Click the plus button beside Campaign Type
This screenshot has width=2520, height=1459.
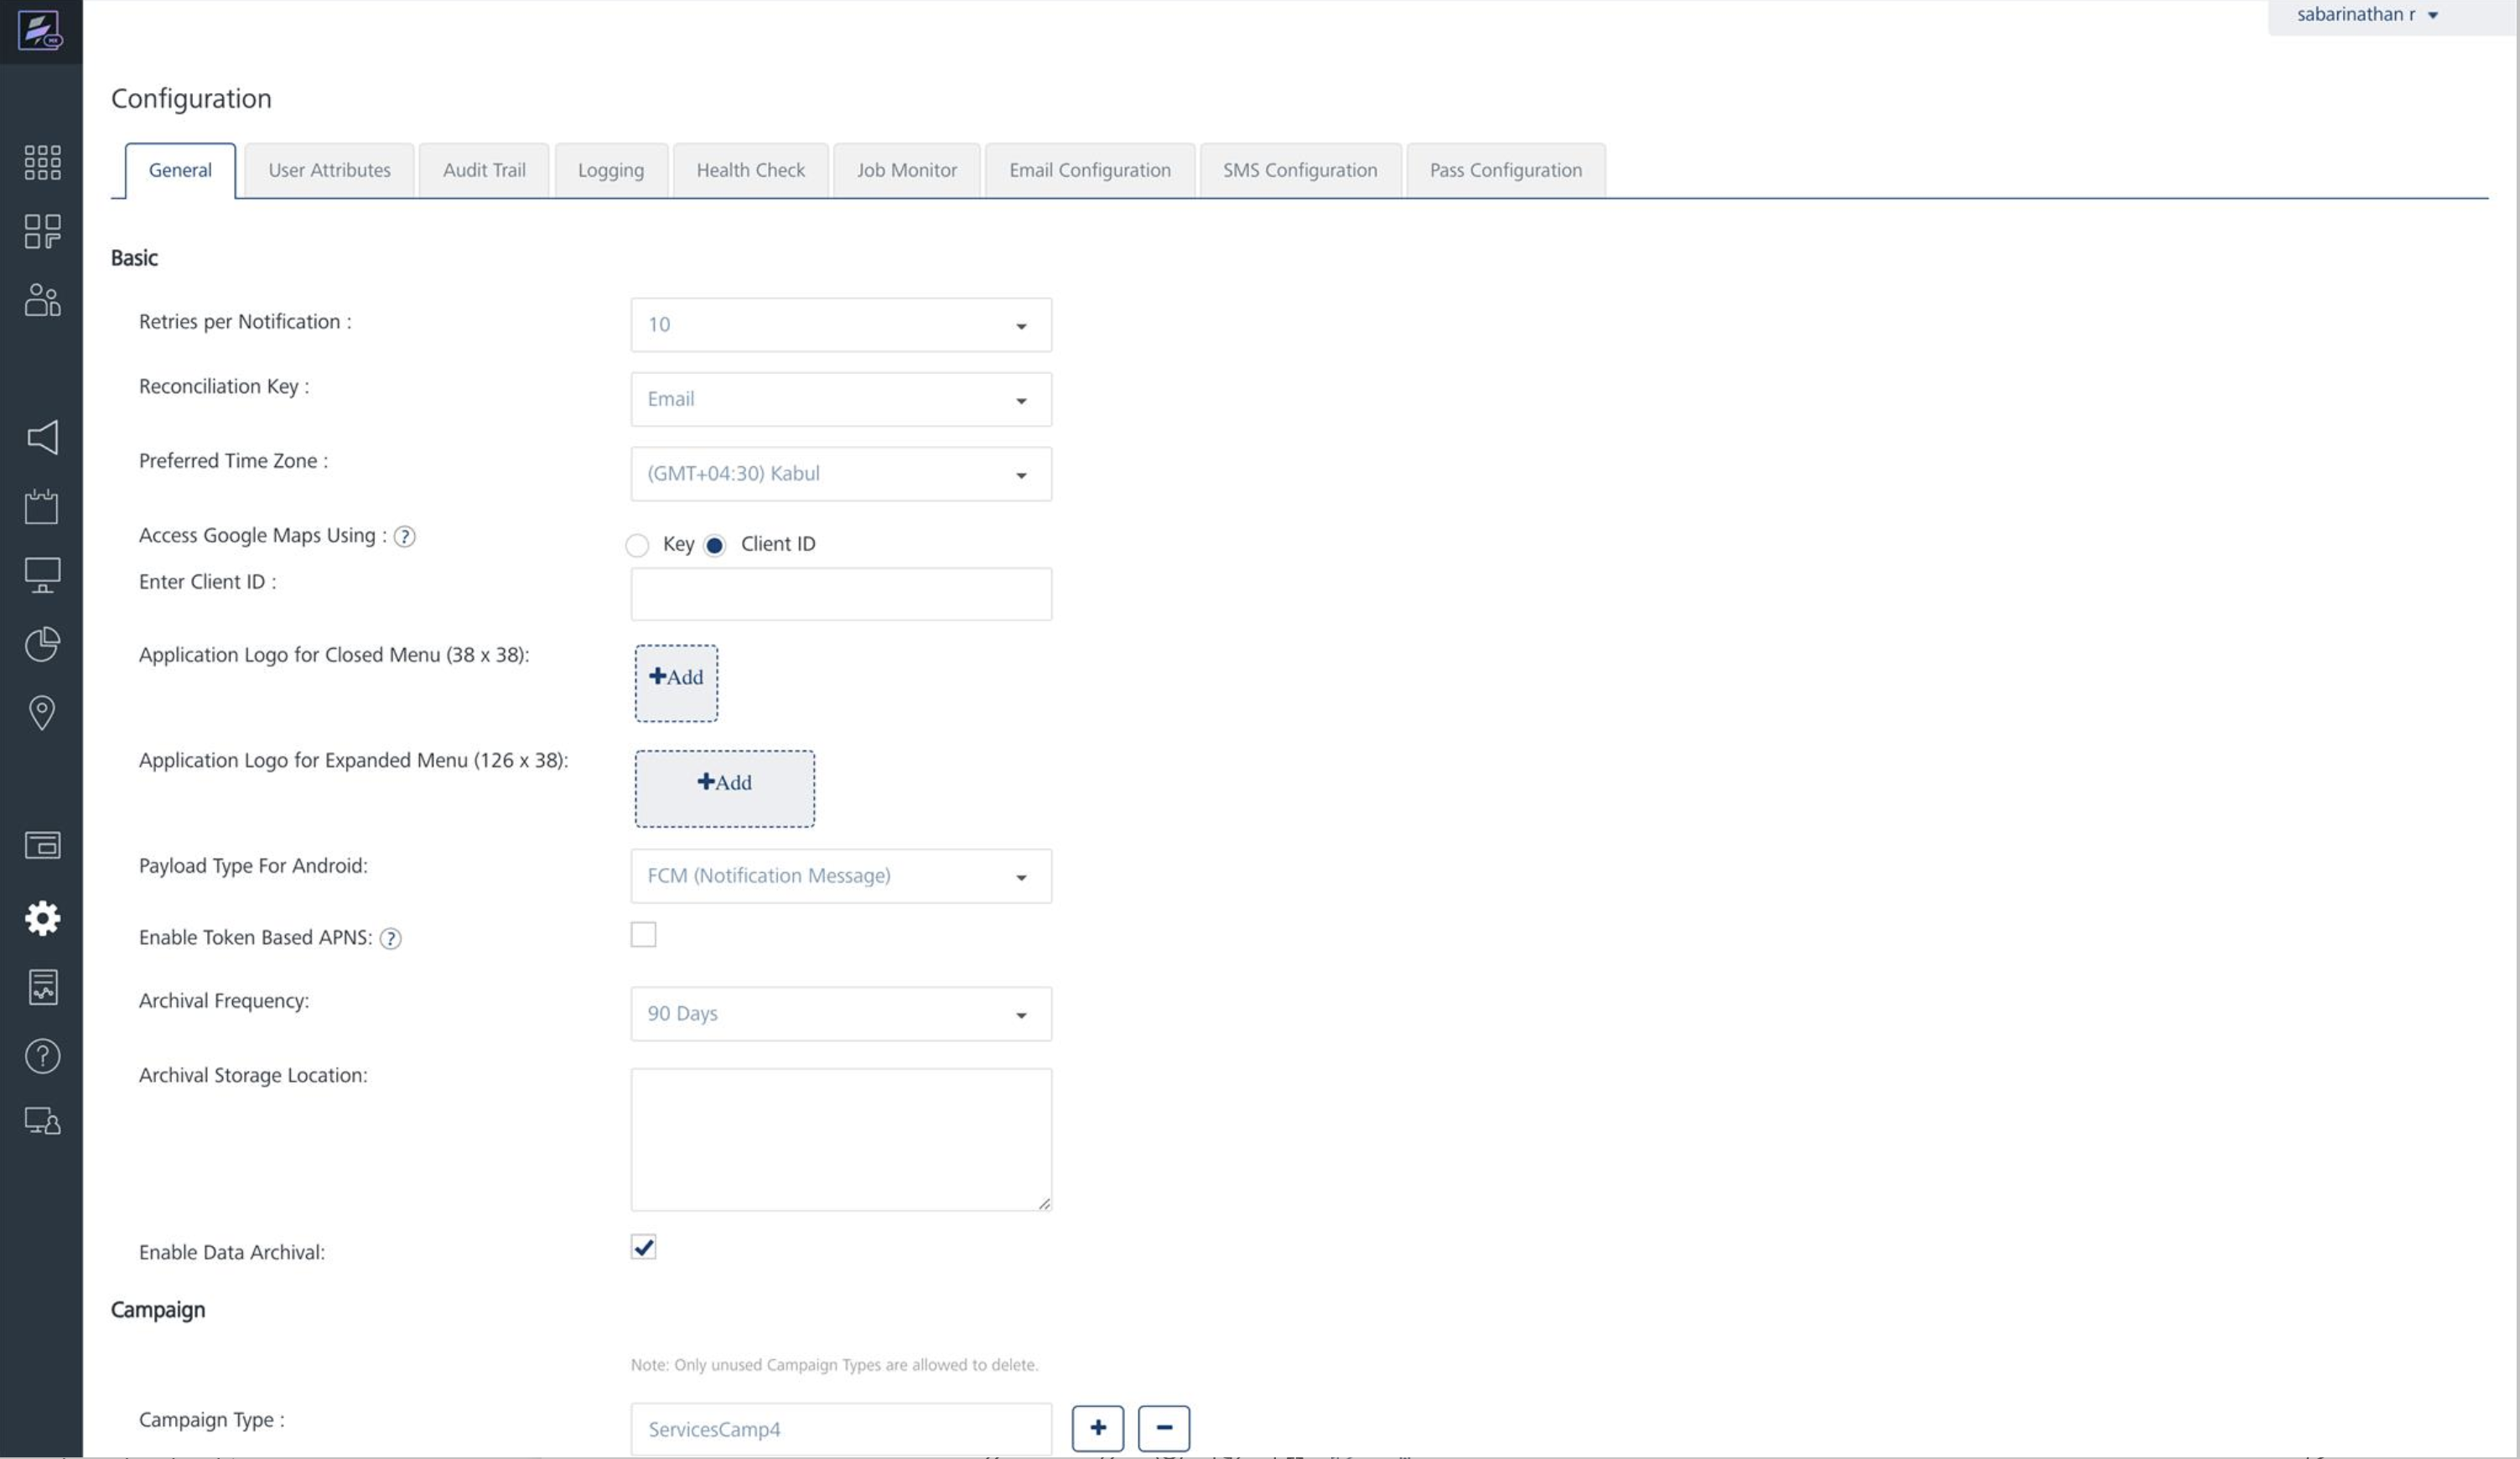pos(1097,1428)
